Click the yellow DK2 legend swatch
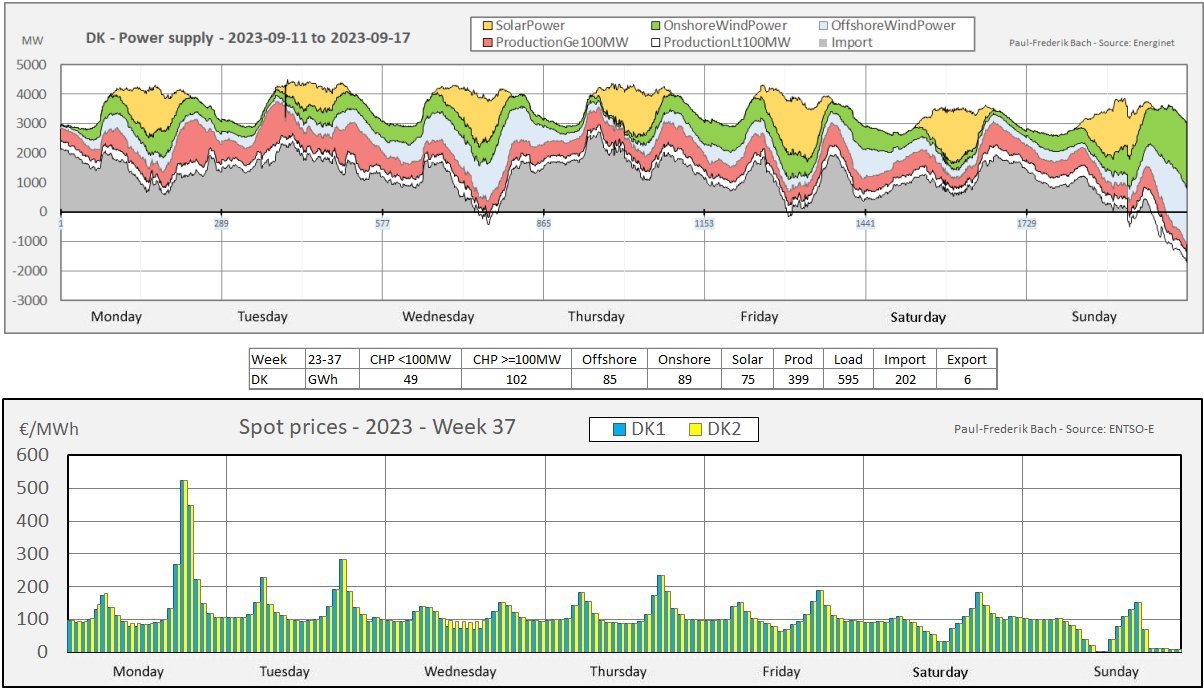Viewport: 1204px width, 692px height. (697, 430)
